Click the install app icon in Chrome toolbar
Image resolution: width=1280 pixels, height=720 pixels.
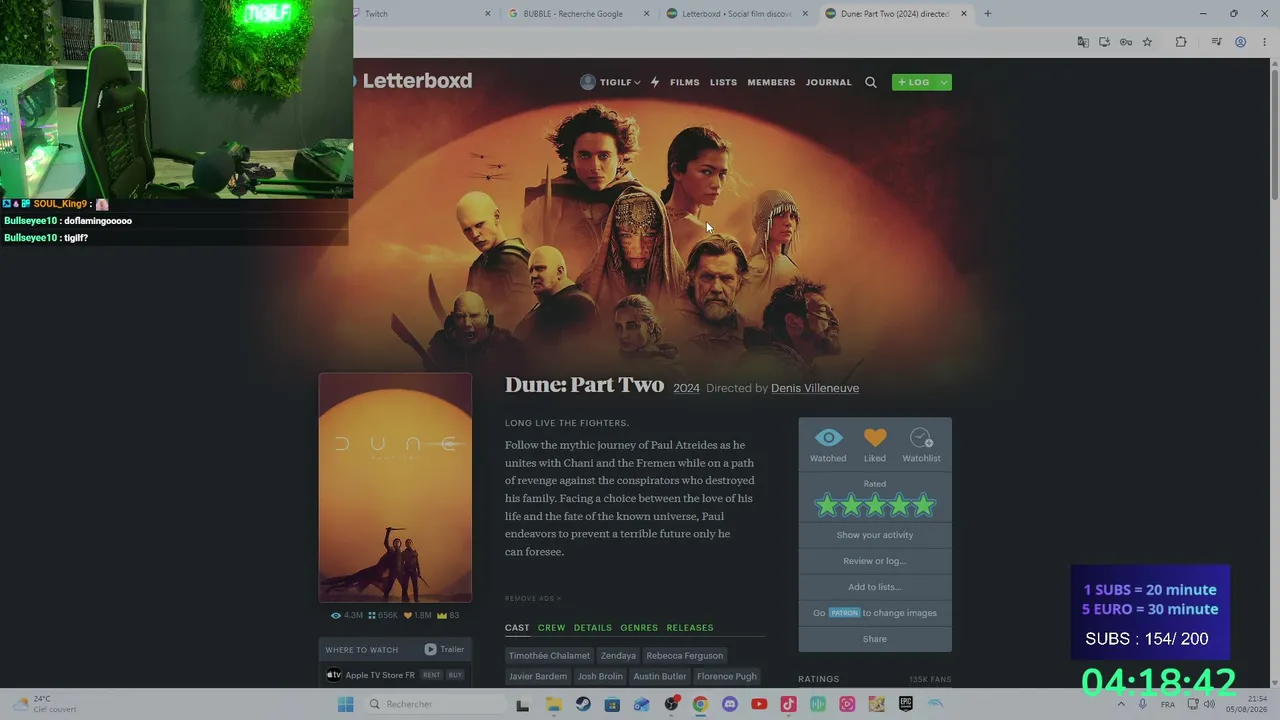(1104, 42)
